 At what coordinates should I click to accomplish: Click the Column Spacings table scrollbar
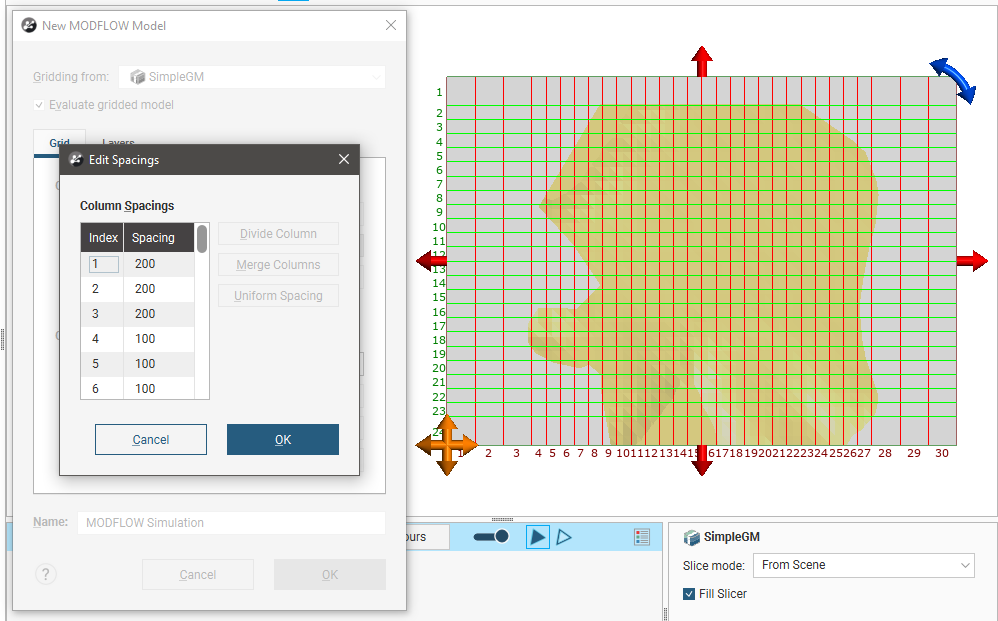202,240
